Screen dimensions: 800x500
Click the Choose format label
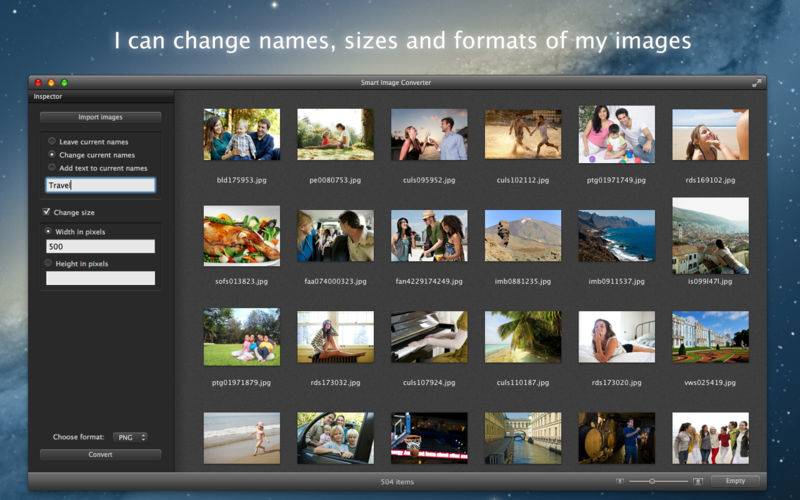79,437
